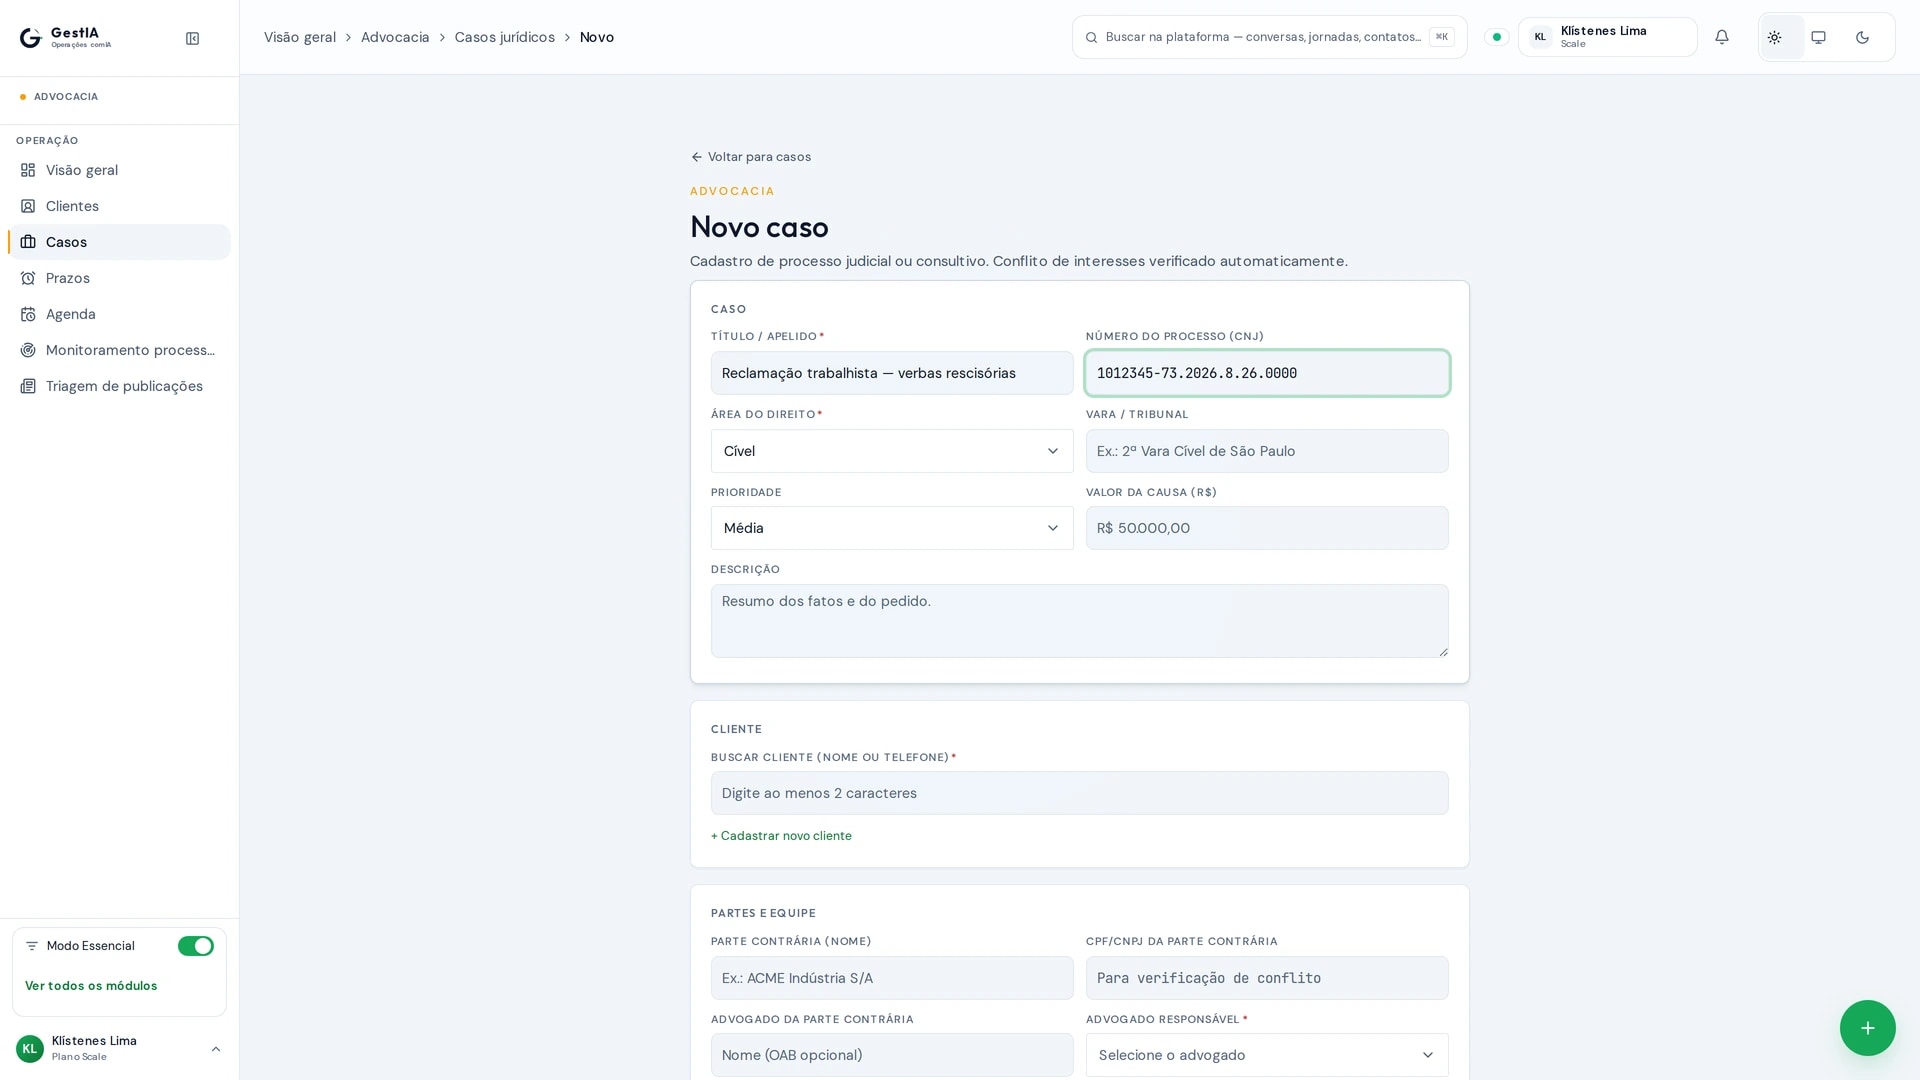Click Ver todos os módulos link
Image resolution: width=1920 pixels, height=1080 pixels.
click(91, 986)
